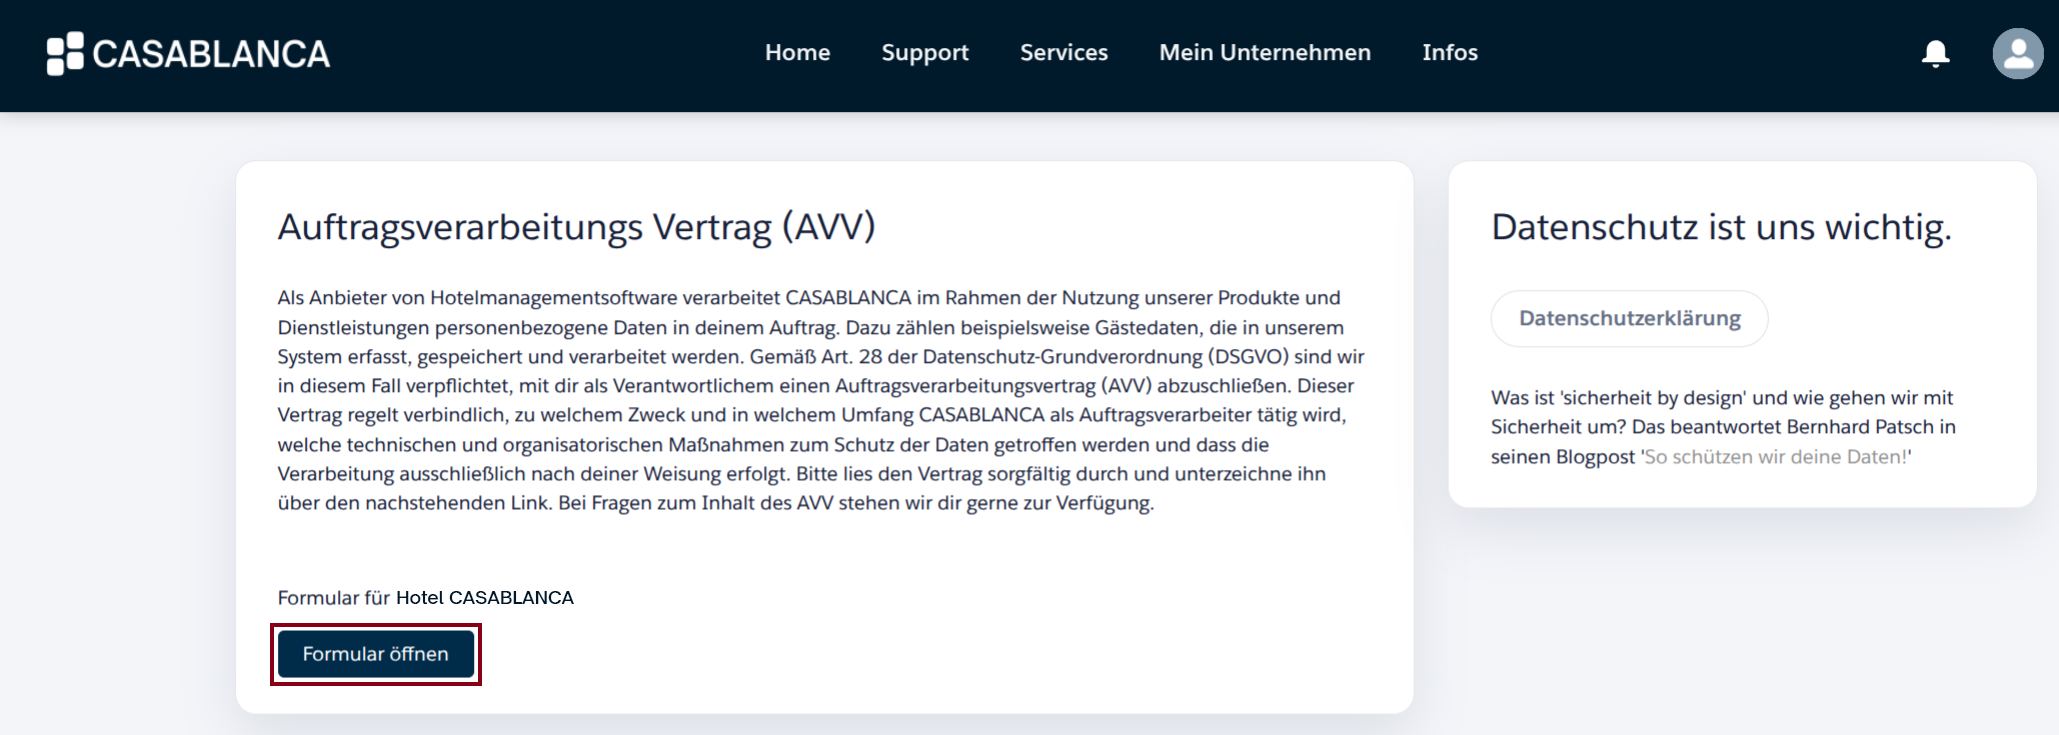
Task: Go to the Home menu item
Action: (797, 53)
